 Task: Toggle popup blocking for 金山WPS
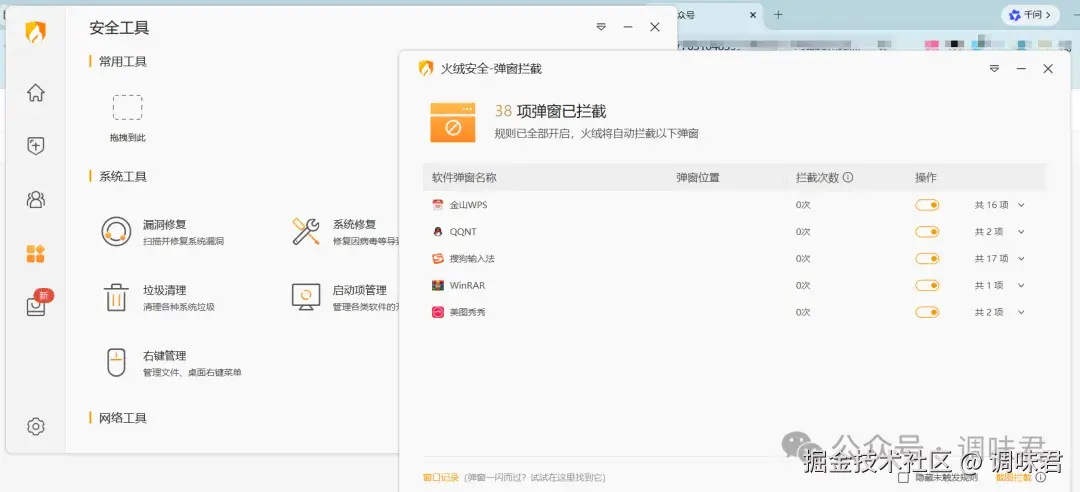tap(927, 205)
